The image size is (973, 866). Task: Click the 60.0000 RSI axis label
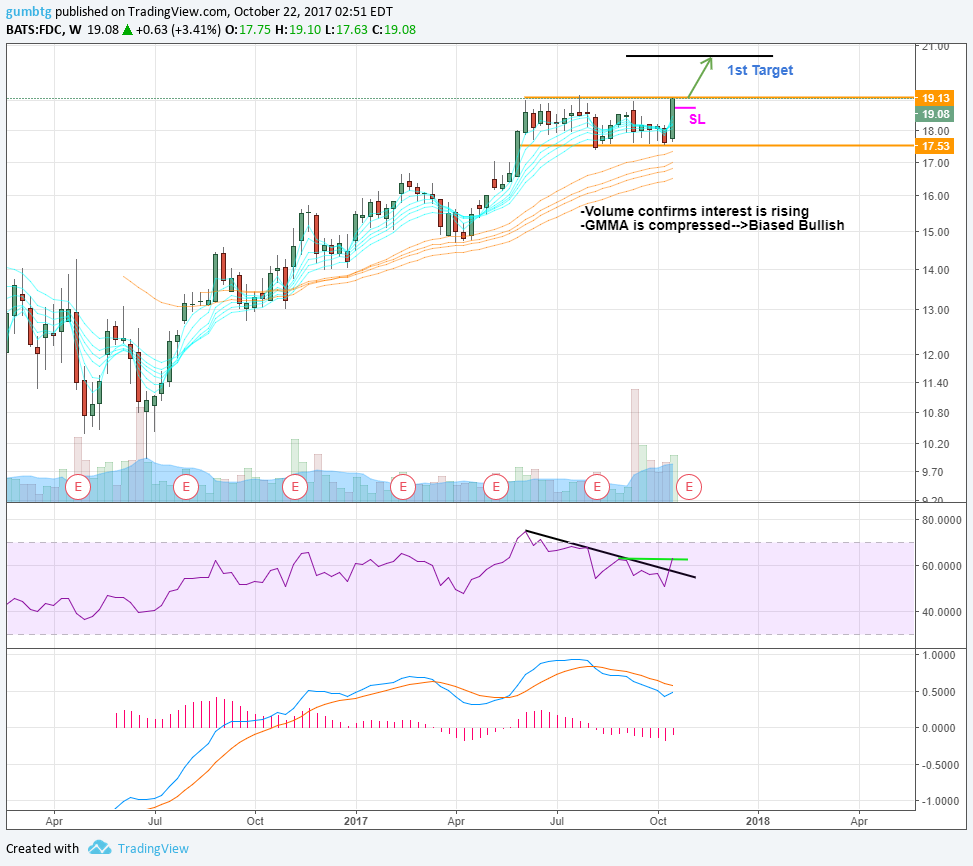pyautogui.click(x=941, y=566)
